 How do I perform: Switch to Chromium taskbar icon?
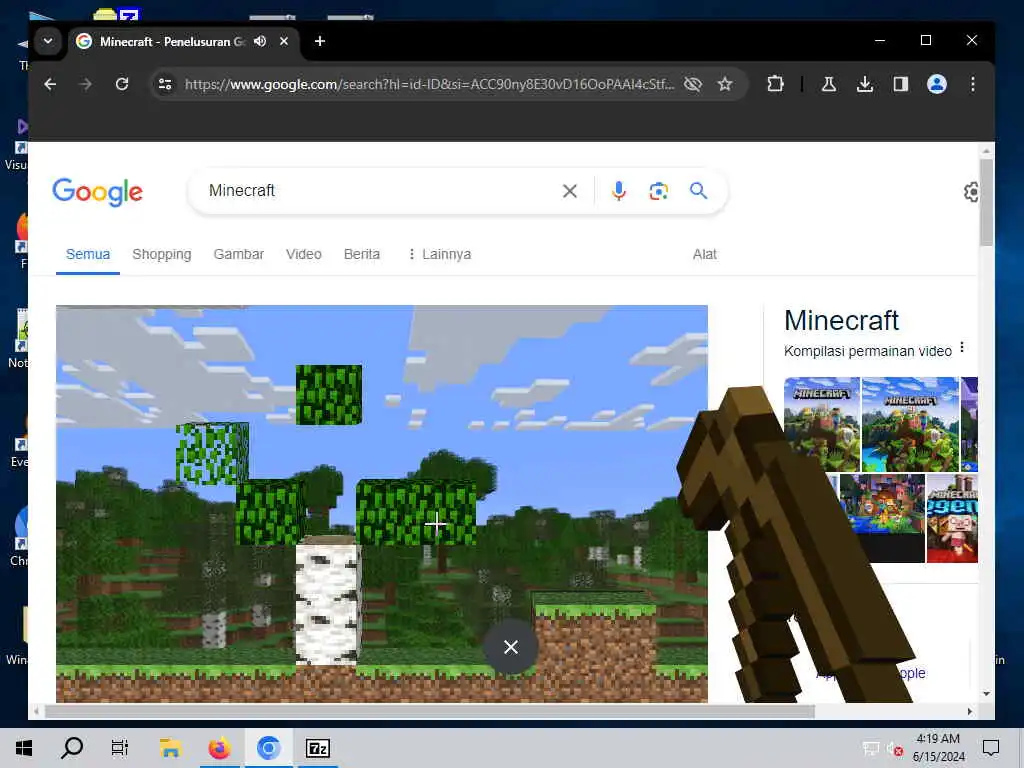[268, 748]
